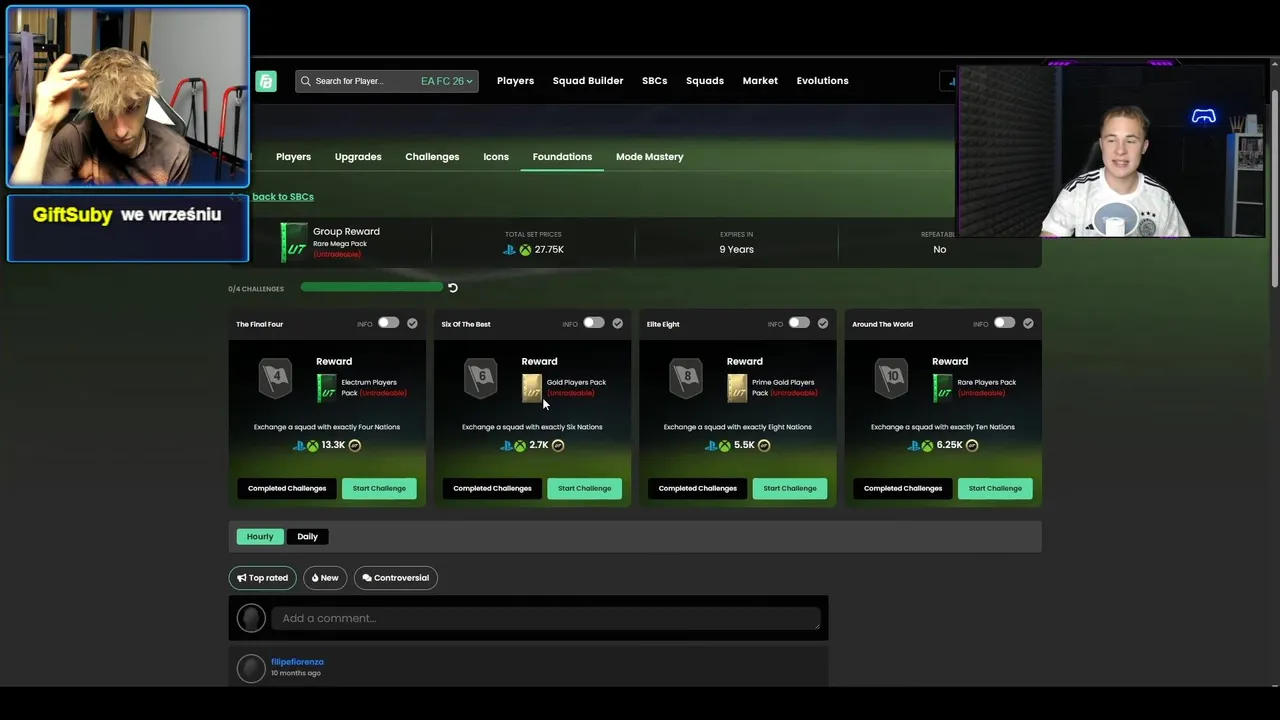The width and height of the screenshot is (1280, 720).
Task: Open the EA FC 26 game dropdown
Action: pos(446,81)
